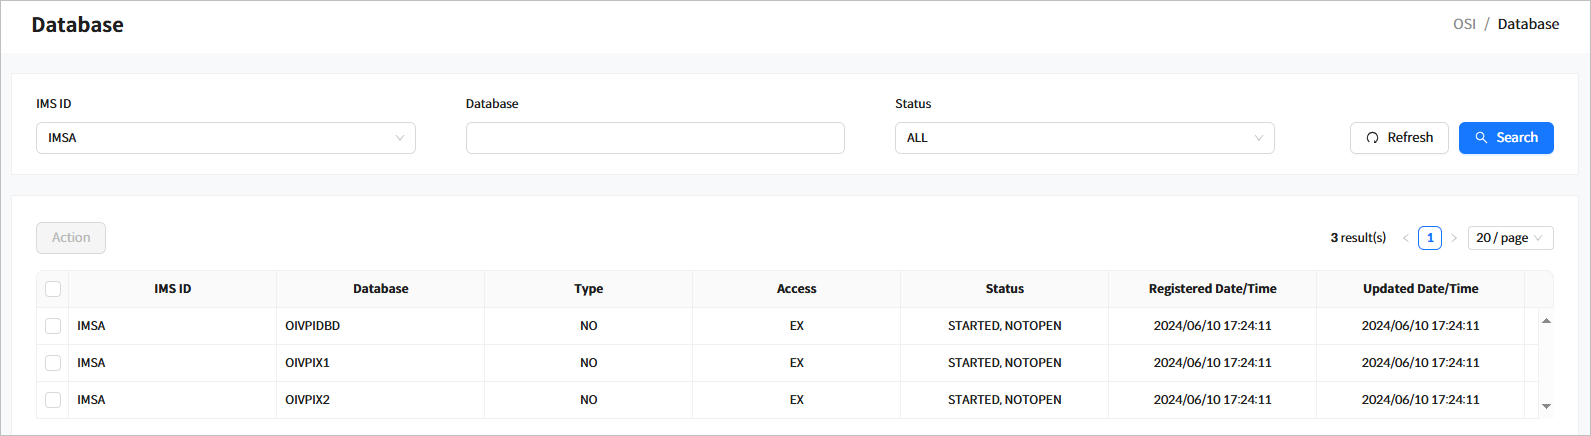This screenshot has height=436, width=1591.
Task: Click the Search button
Action: point(1505,138)
